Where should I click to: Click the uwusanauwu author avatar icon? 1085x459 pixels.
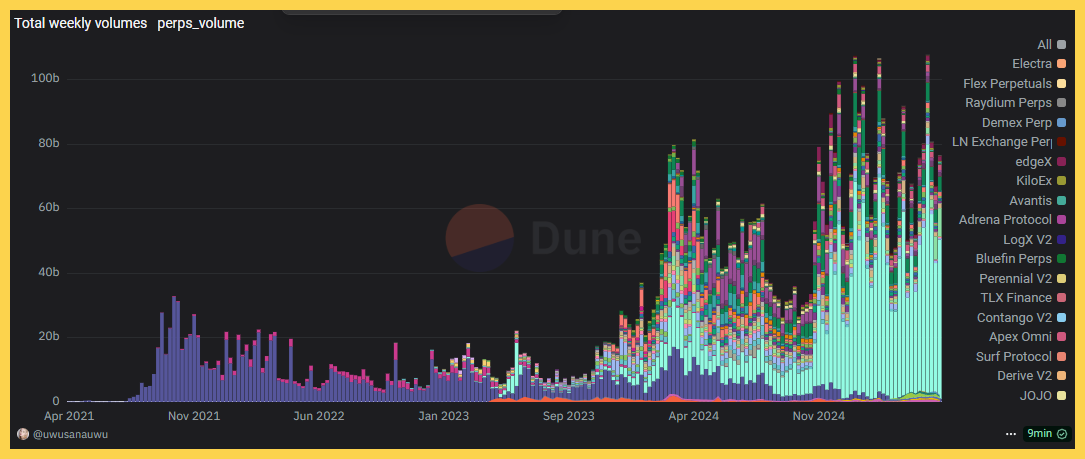tap(23, 434)
